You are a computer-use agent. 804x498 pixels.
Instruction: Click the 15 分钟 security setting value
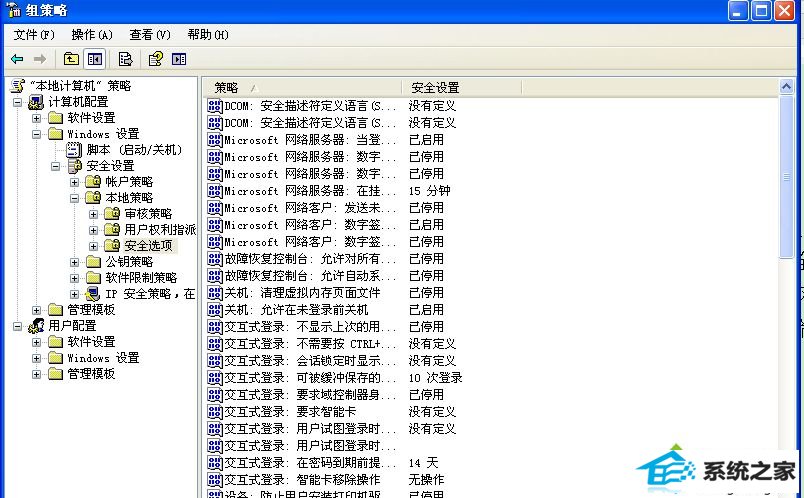(x=430, y=191)
